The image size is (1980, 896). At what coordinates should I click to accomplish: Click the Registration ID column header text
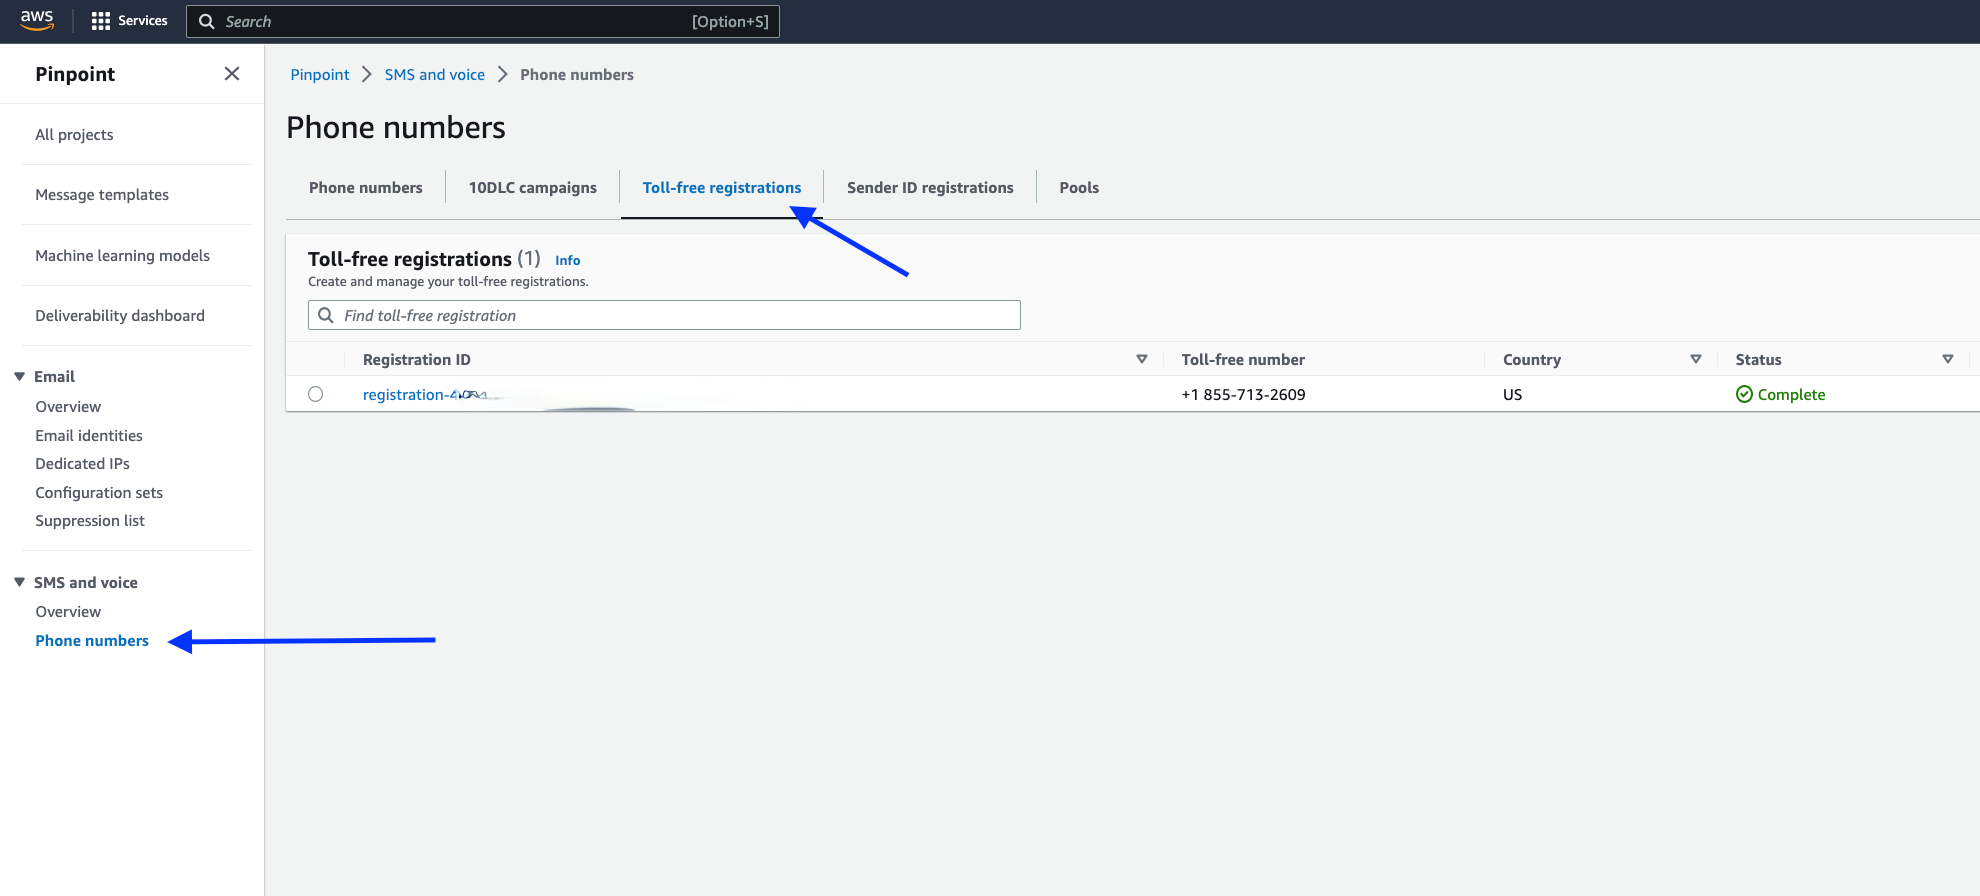coord(416,360)
